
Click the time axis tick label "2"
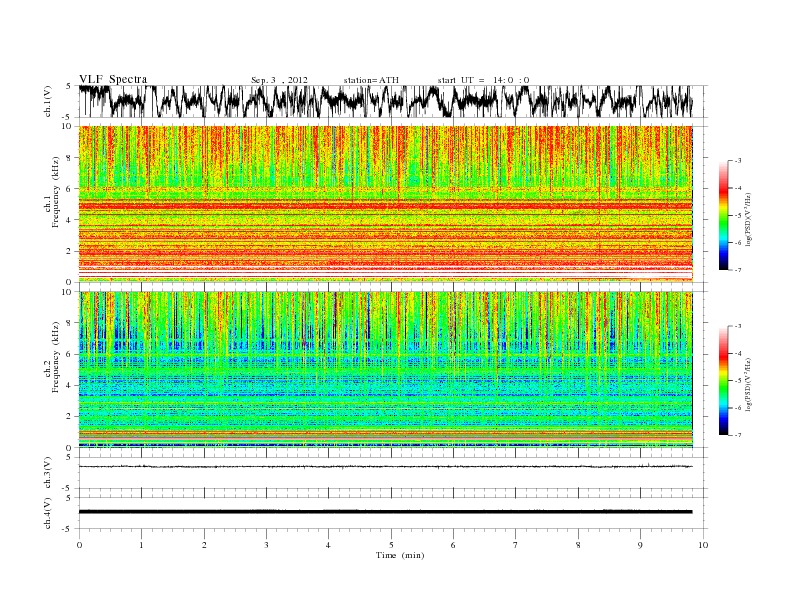click(204, 545)
